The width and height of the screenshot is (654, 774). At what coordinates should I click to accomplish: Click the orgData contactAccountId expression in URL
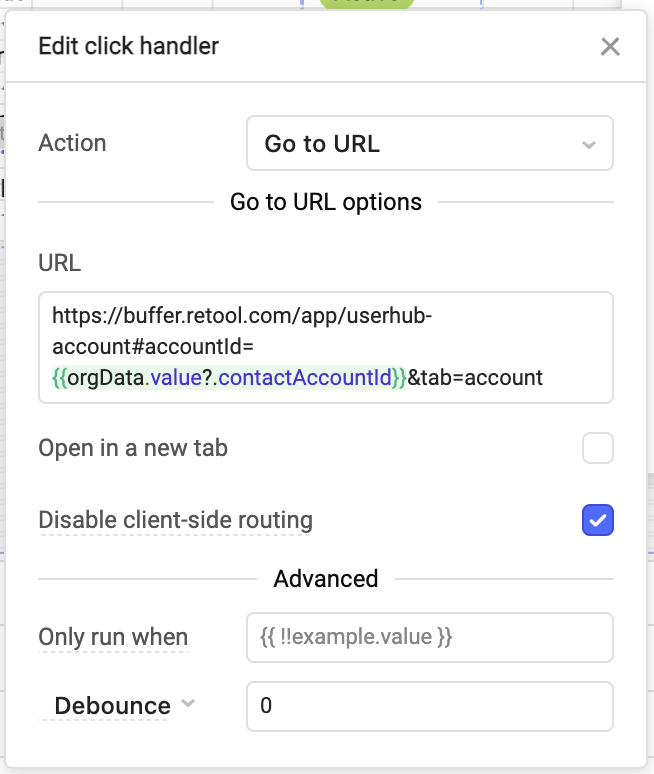click(229, 378)
